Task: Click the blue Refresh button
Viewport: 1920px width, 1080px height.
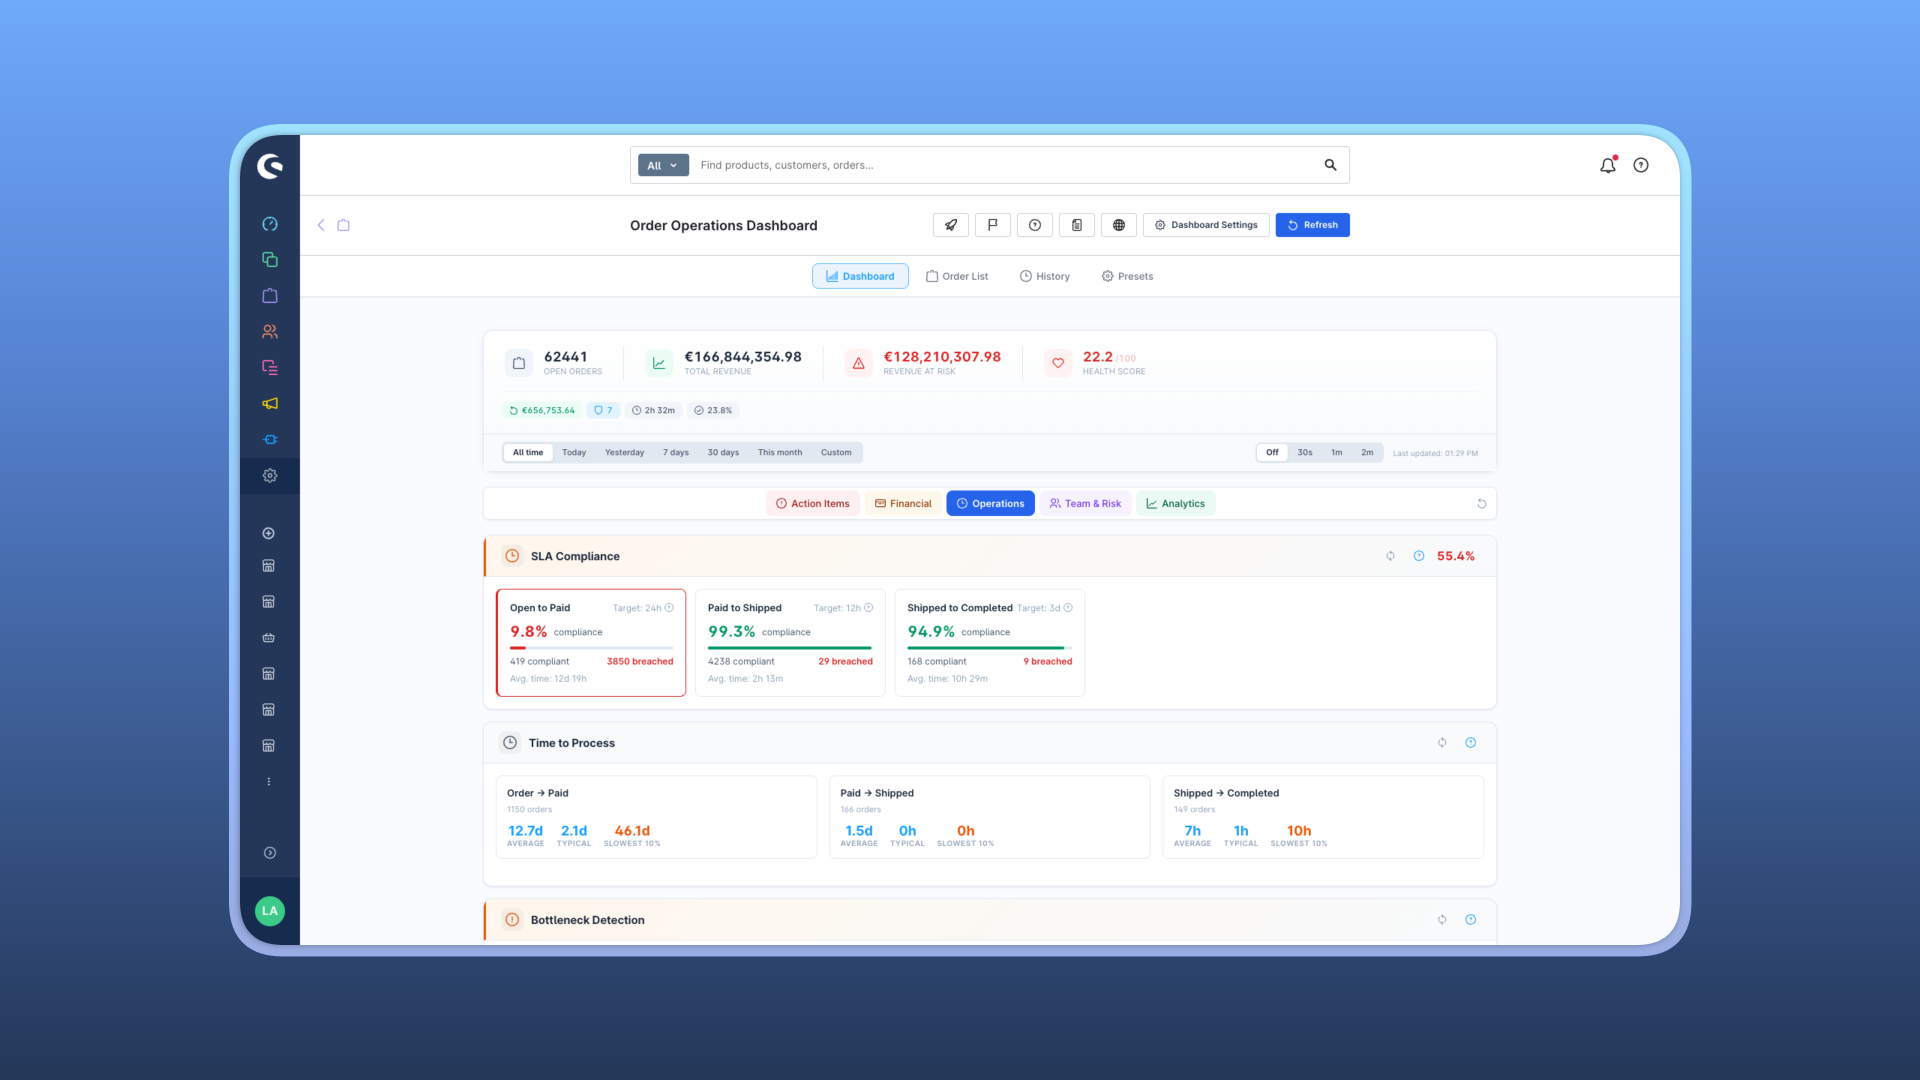Action: 1312,225
